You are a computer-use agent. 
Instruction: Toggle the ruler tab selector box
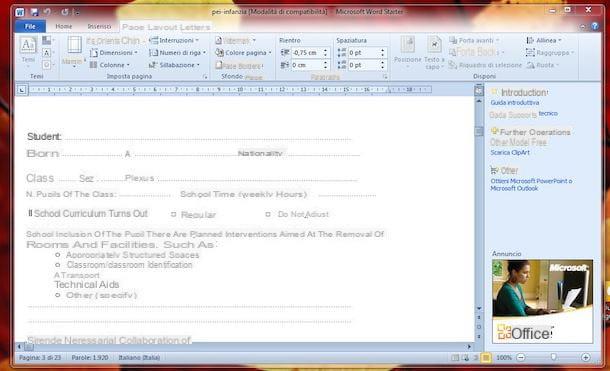coord(22,90)
